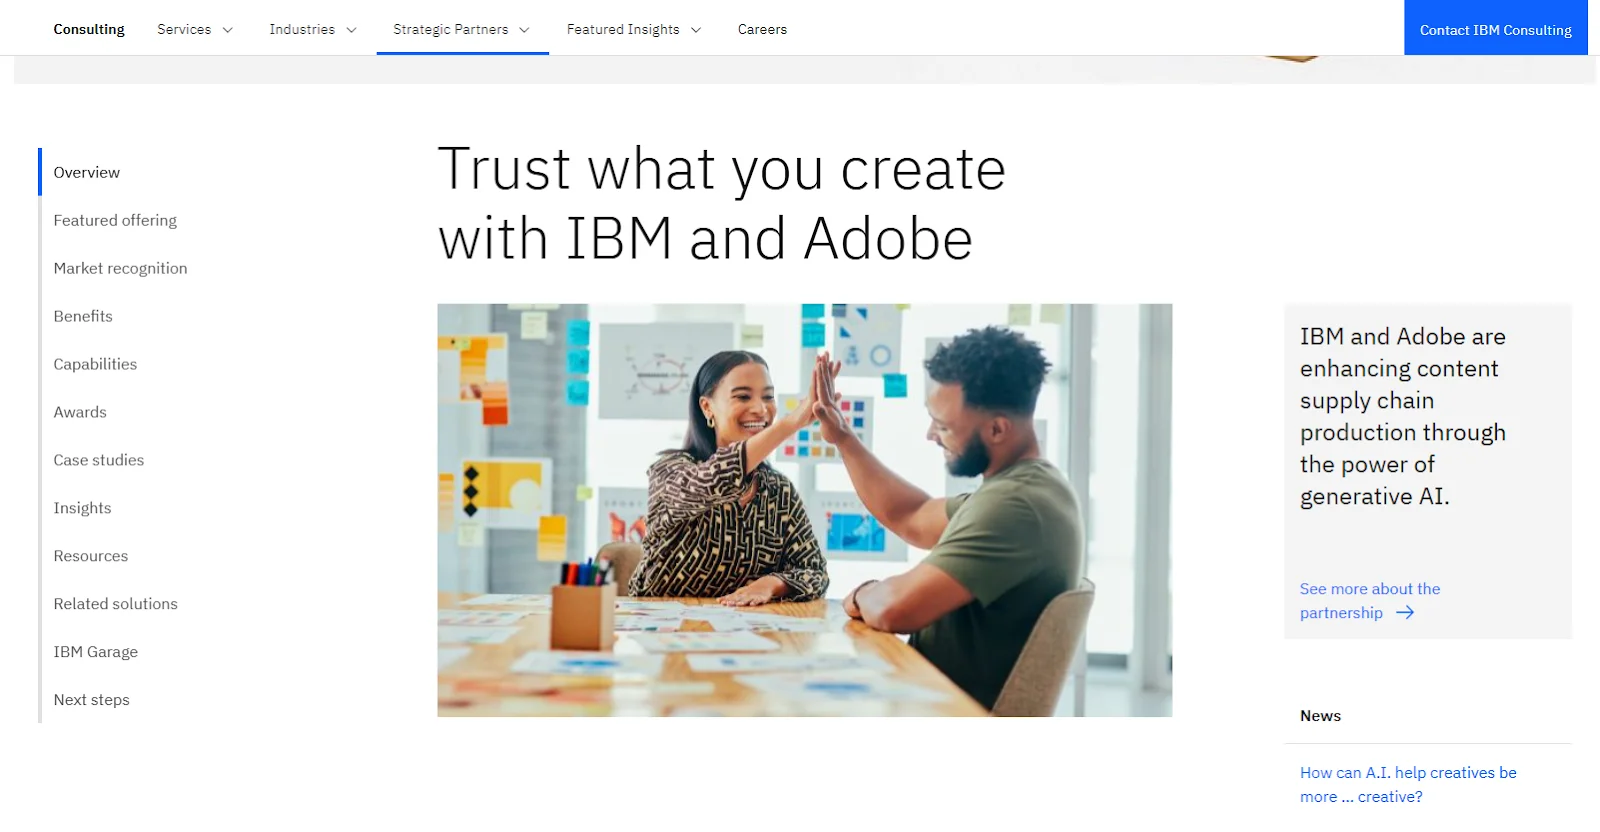
Task: Jump to the IBM Garage section
Action: point(95,651)
